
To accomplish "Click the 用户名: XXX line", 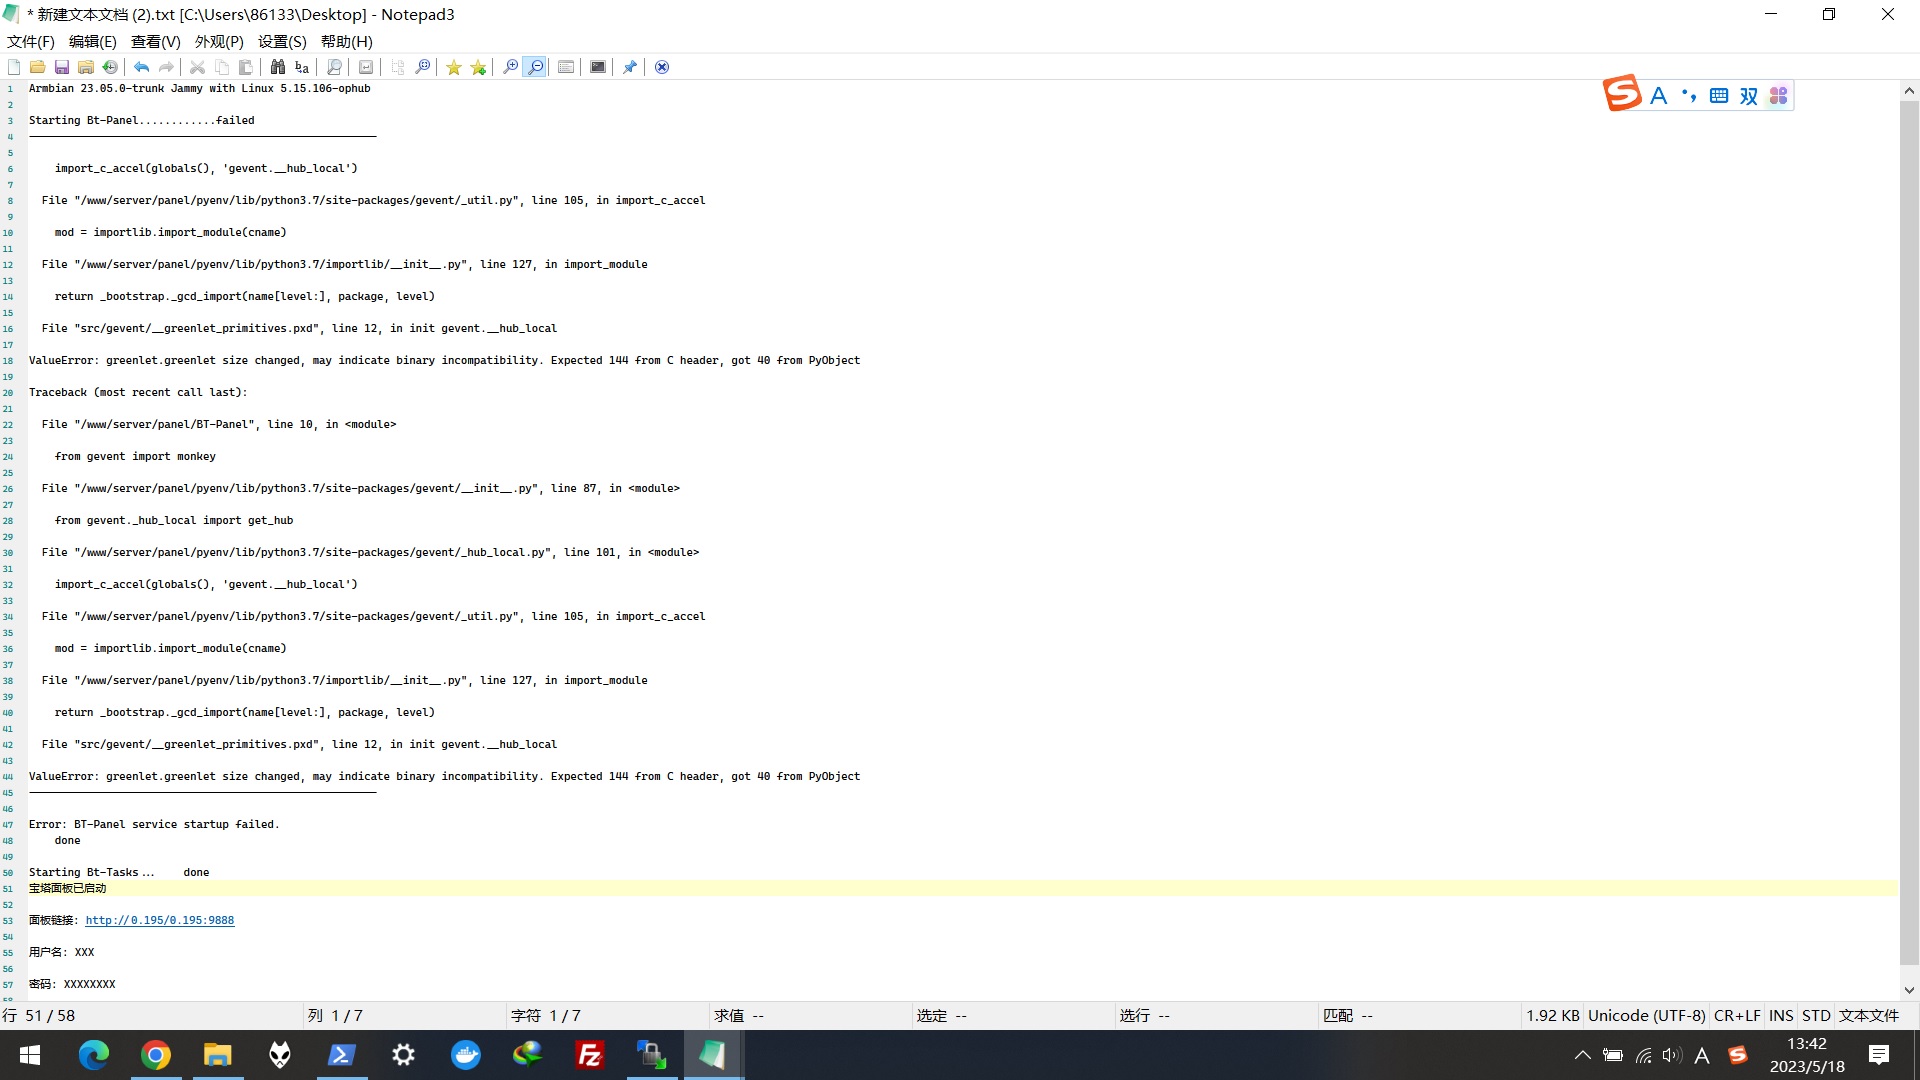I will pyautogui.click(x=62, y=952).
